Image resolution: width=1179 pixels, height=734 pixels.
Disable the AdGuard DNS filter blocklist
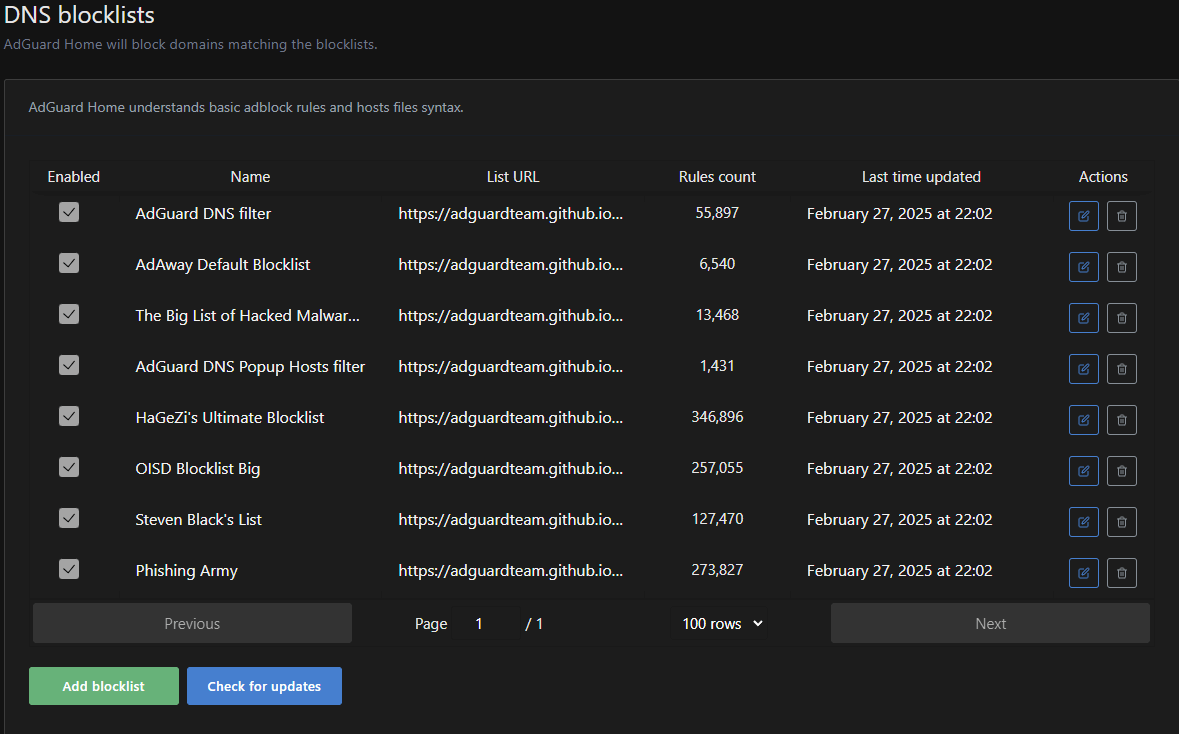[69, 212]
